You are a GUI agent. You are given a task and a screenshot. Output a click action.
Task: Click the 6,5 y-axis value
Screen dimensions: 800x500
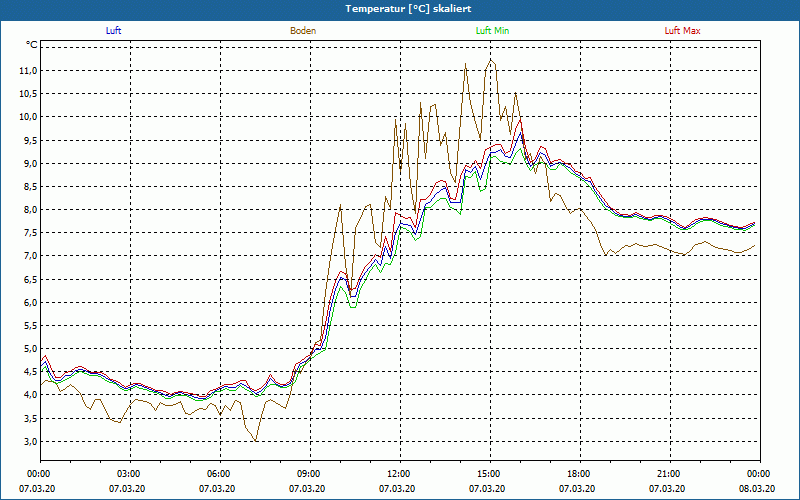(30, 280)
